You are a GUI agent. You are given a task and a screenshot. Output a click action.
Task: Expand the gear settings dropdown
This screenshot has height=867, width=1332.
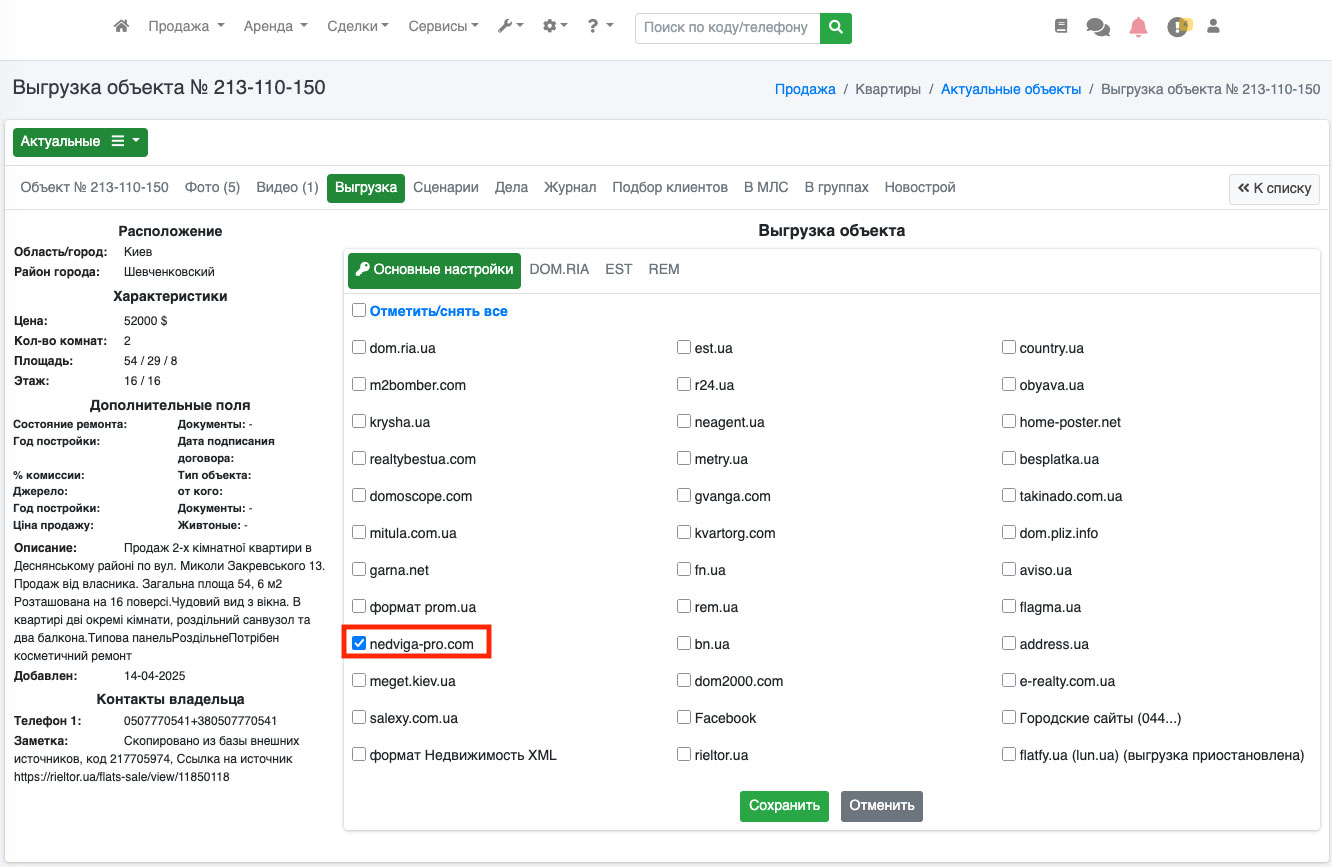[554, 27]
